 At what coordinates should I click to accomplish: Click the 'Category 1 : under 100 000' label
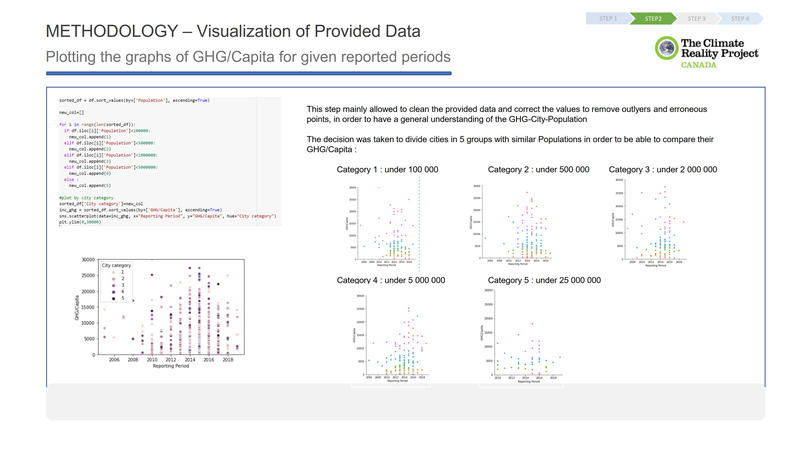coord(388,170)
